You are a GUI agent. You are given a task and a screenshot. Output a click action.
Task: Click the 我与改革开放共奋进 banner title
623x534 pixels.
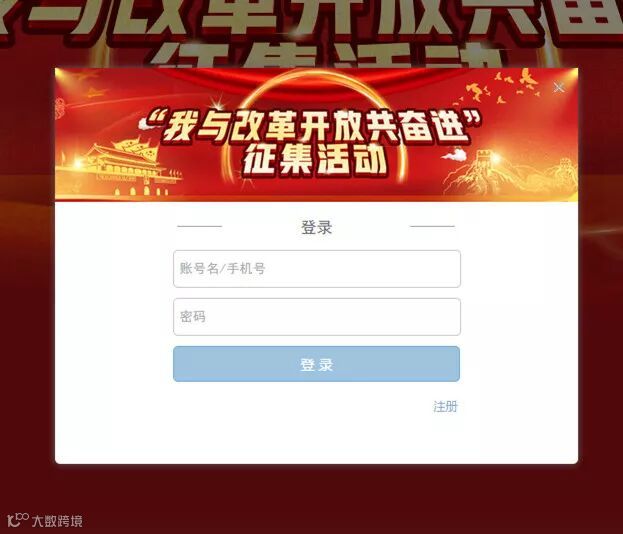tap(314, 126)
